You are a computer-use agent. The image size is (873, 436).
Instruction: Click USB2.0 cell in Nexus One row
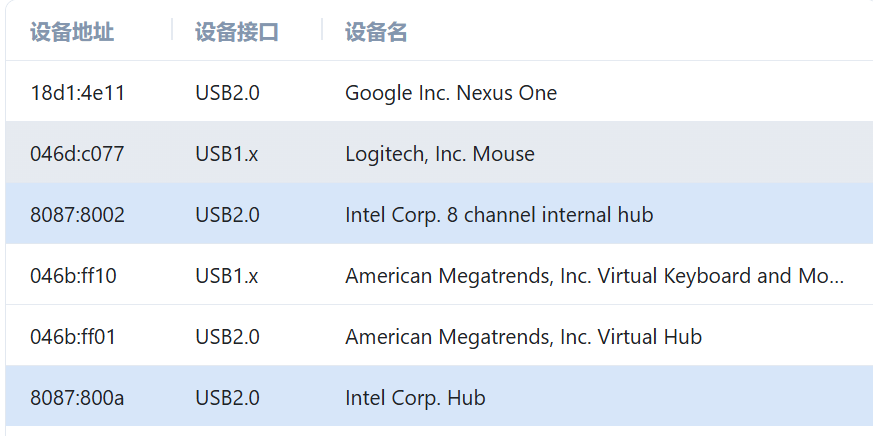pyautogui.click(x=227, y=93)
